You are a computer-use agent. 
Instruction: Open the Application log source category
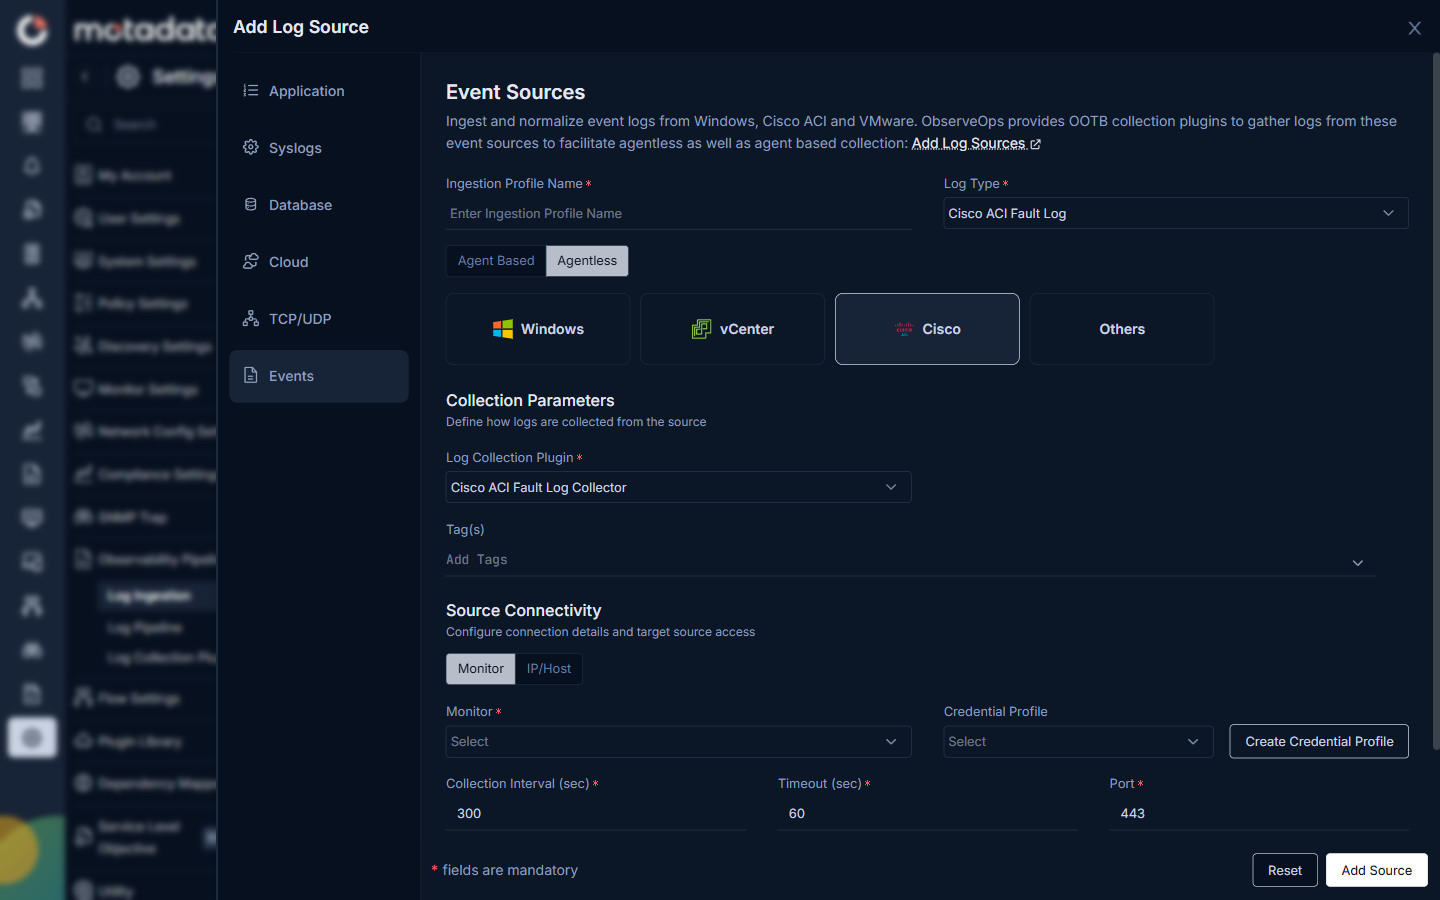(x=318, y=91)
